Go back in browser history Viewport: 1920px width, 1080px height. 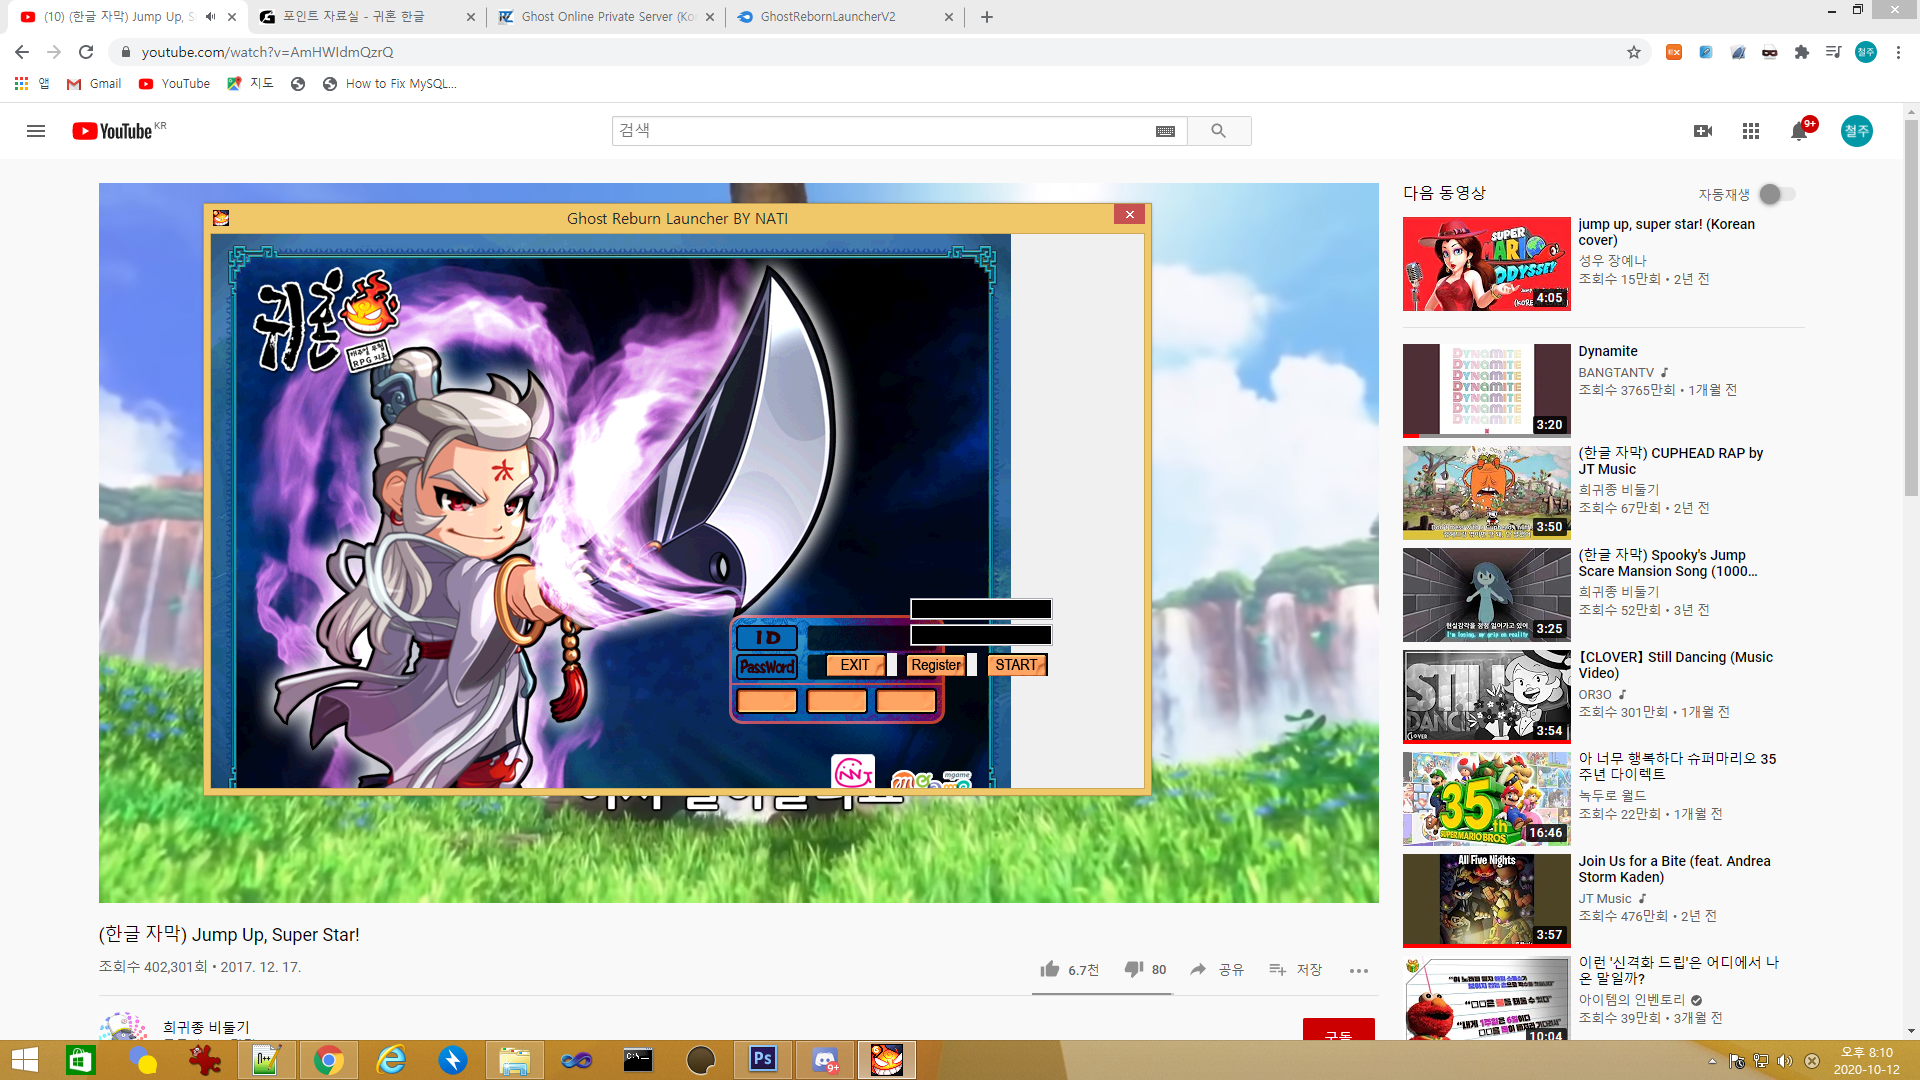[x=22, y=52]
